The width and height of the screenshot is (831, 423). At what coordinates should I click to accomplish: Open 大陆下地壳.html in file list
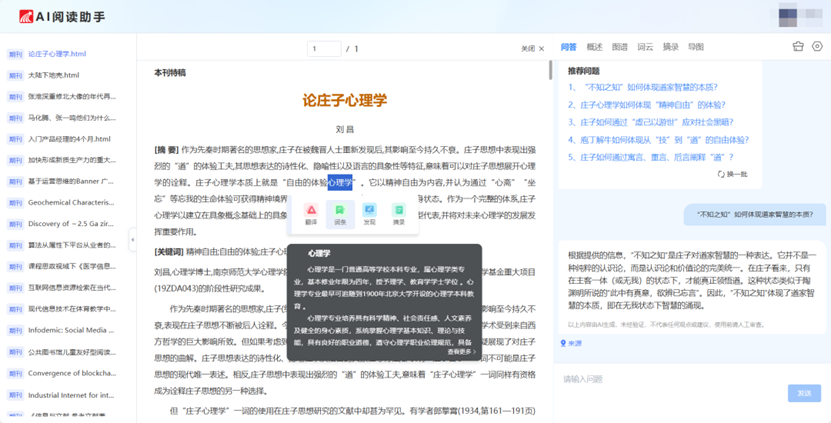pos(54,75)
